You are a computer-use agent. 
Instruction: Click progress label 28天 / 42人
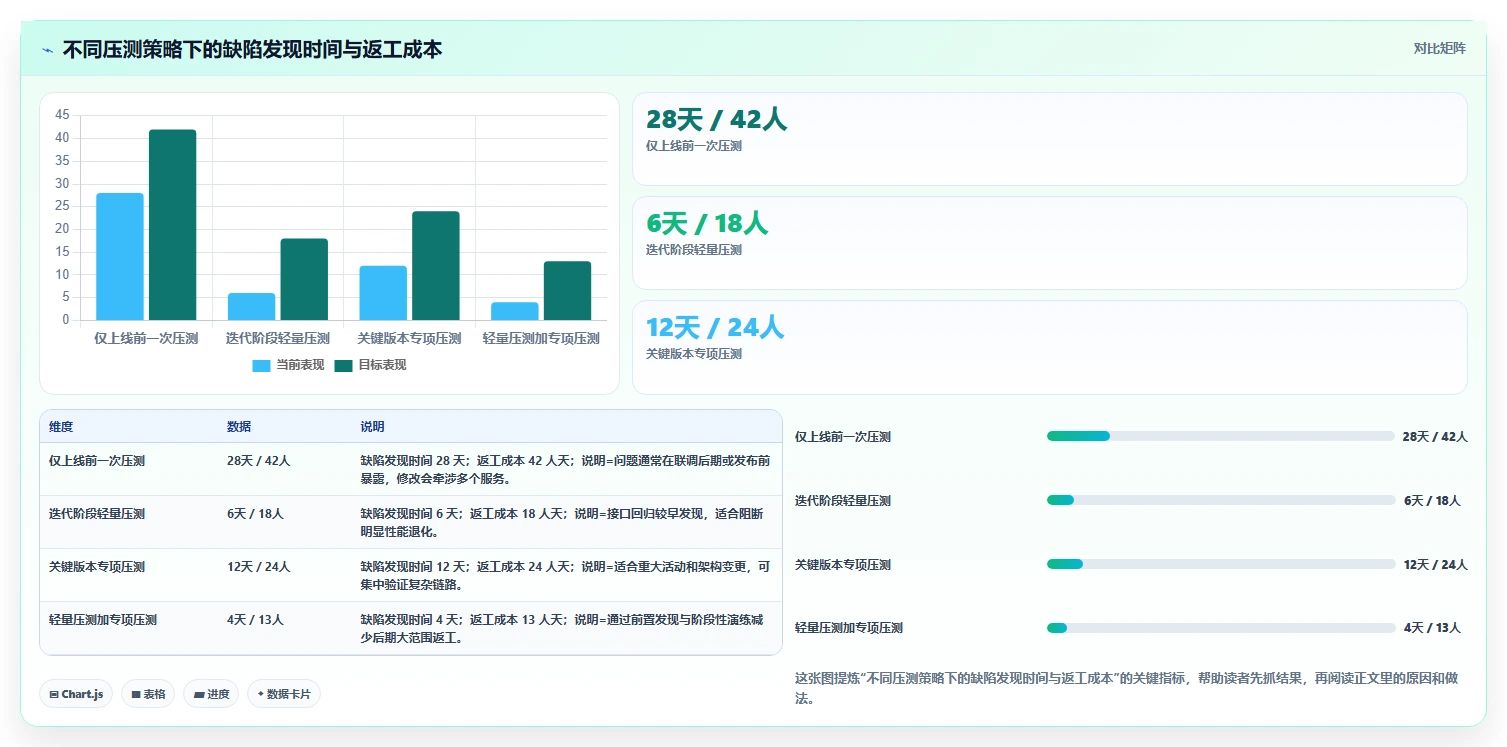1435,436
